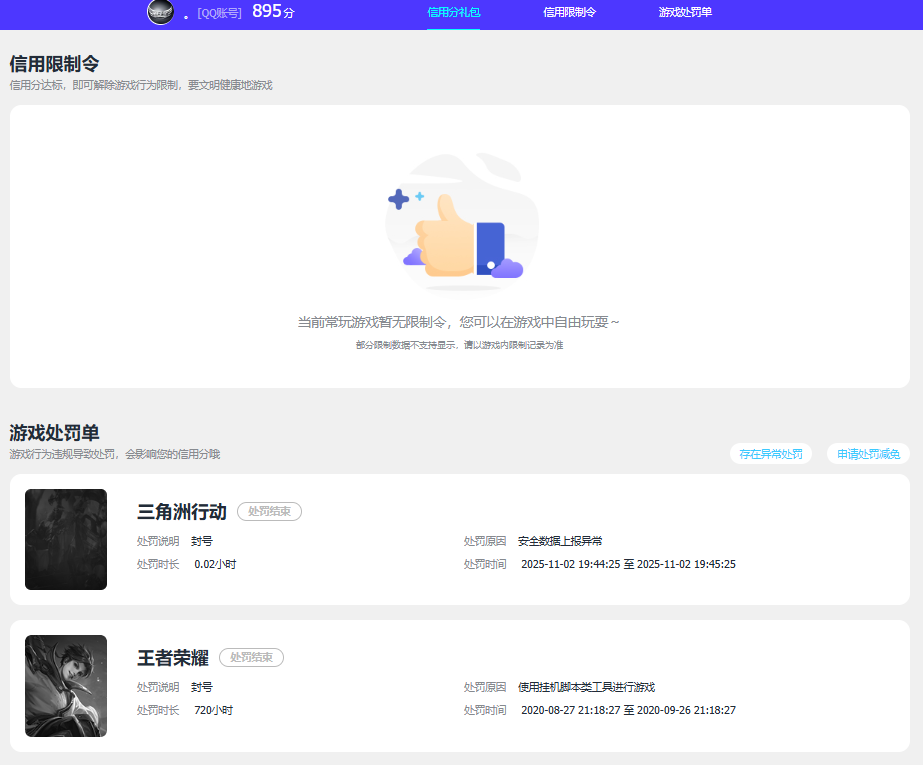Click the [QQ账号] label
Screen dimensions: 923x765
pos(219,13)
